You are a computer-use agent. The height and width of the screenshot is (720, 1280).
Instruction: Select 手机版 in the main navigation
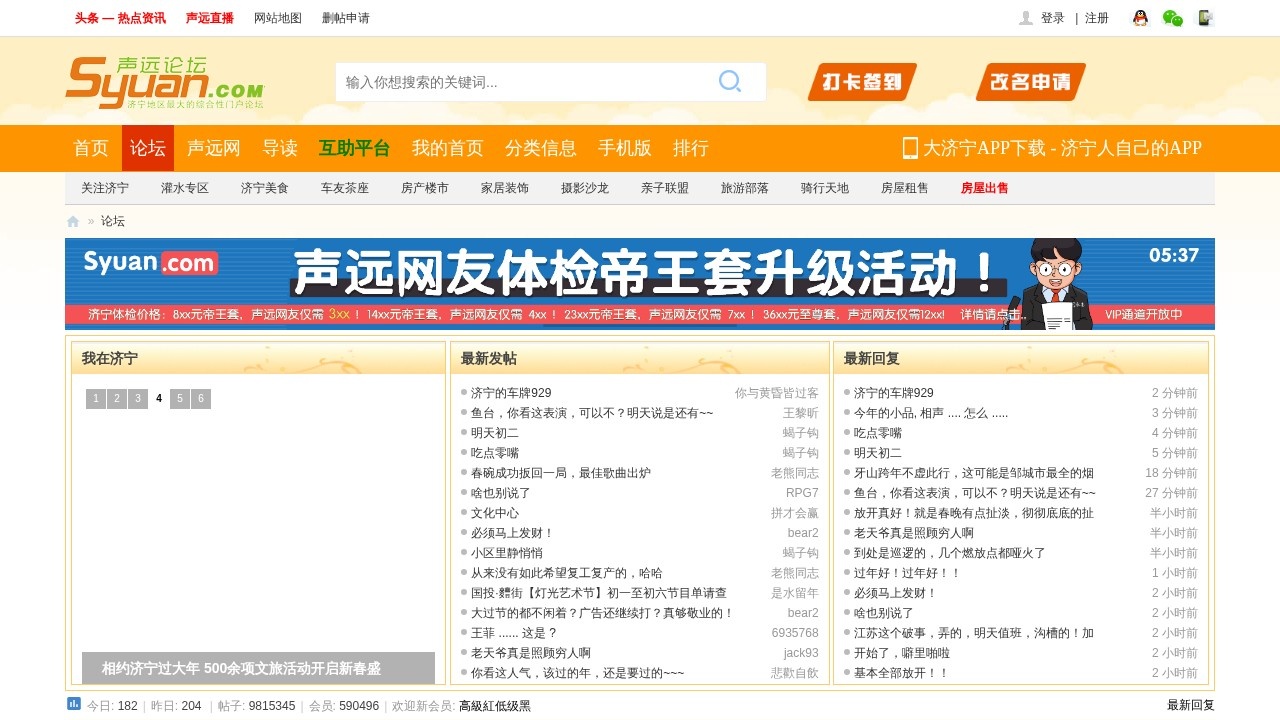point(624,148)
